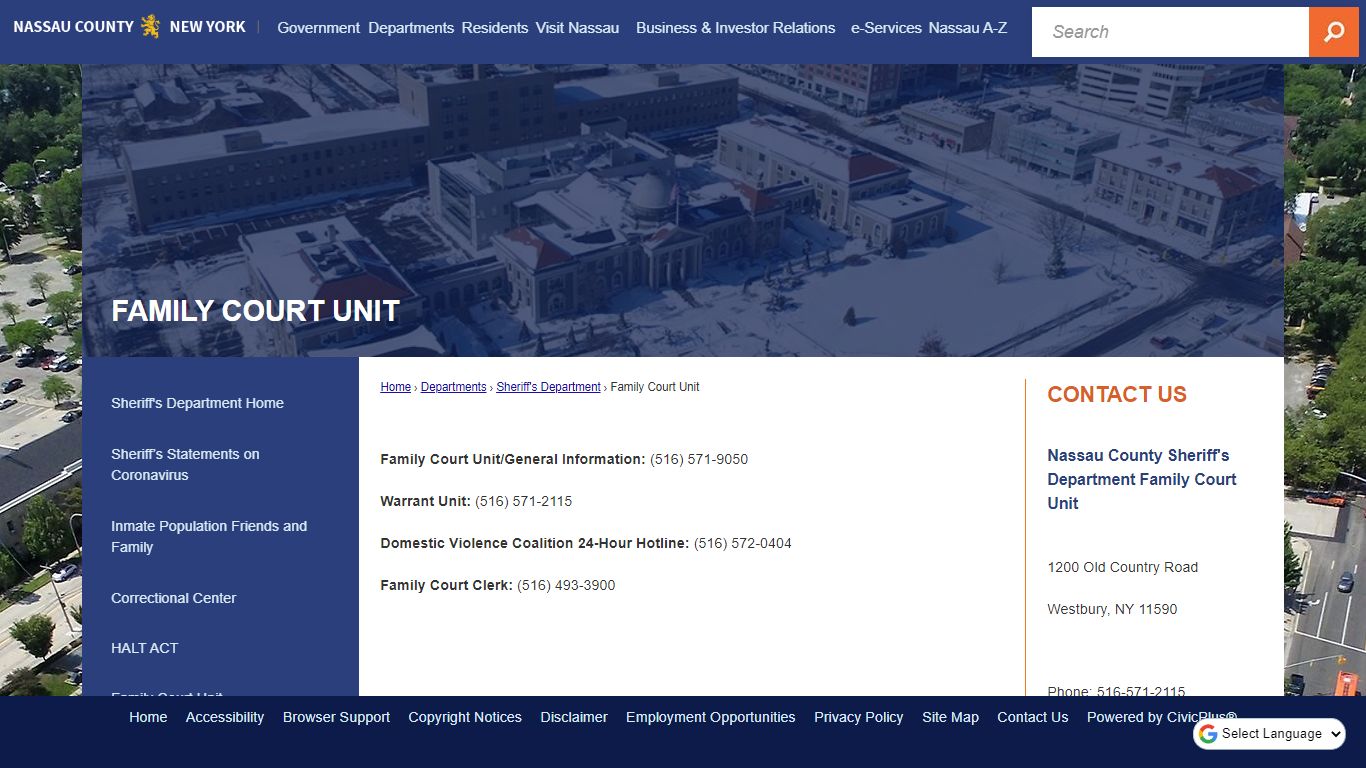Image resolution: width=1366 pixels, height=768 pixels.
Task: Open footer Contact Us link
Action: [x=1032, y=717]
